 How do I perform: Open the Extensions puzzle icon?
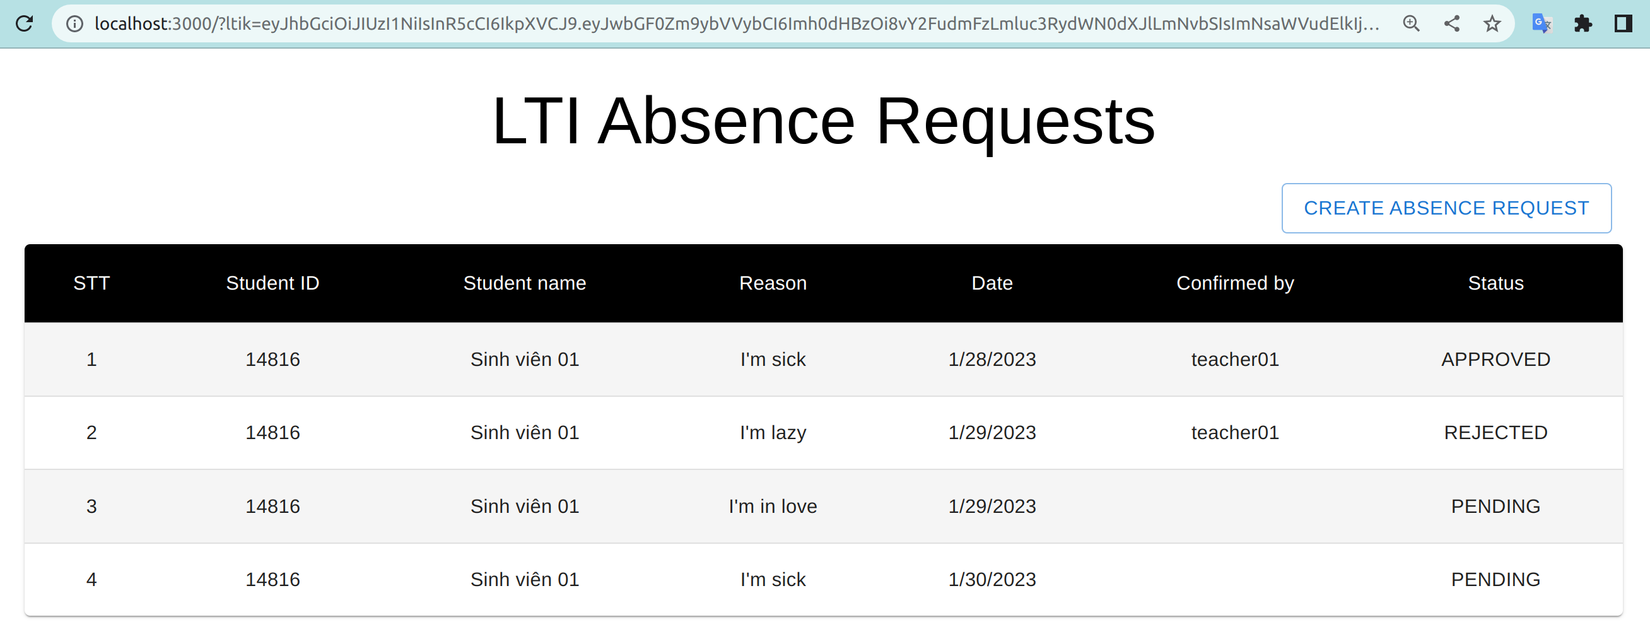(1583, 23)
